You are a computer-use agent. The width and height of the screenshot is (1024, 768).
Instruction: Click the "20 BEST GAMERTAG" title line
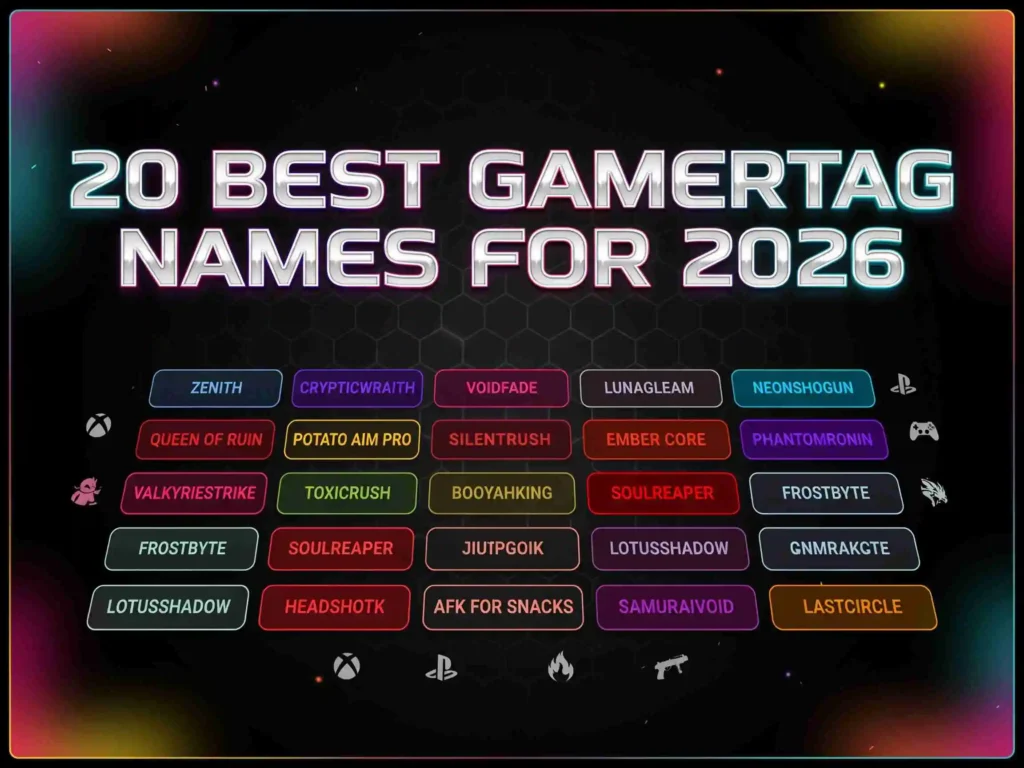[512, 180]
